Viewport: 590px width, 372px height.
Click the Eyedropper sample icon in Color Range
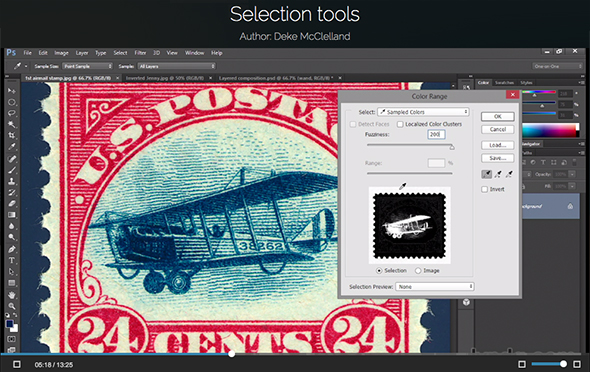point(486,174)
